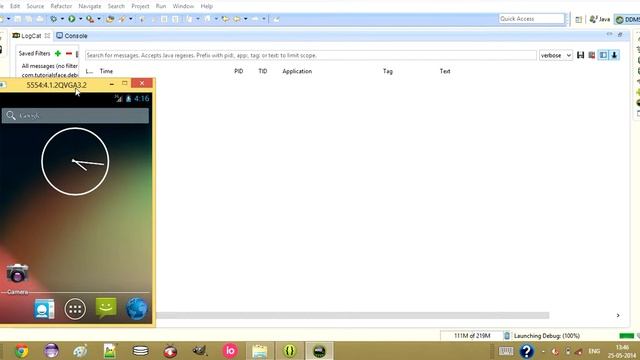Image resolution: width=640 pixels, height=360 pixels.
Task: Open the Browser globe in the emulator dock
Action: pyautogui.click(x=137, y=309)
